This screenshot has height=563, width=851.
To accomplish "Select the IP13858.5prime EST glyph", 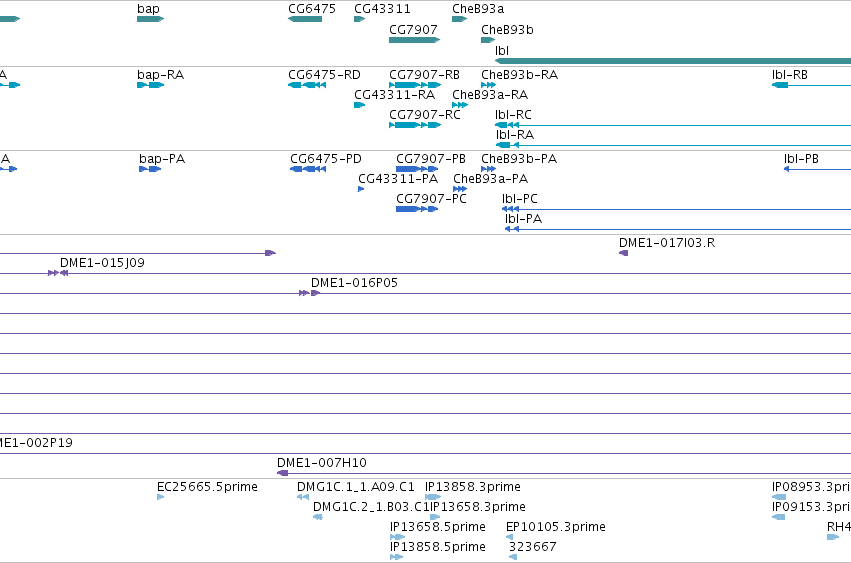I will coord(397,557).
